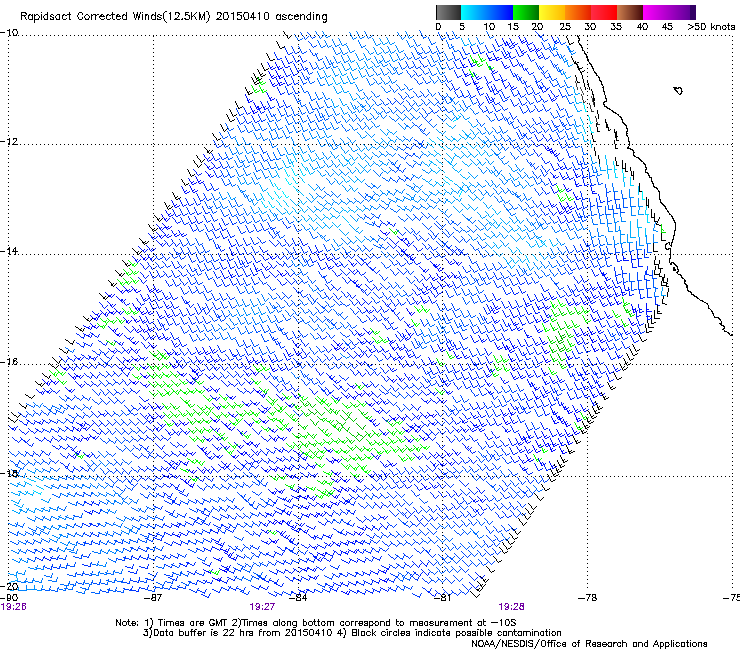The image size is (740, 650).
Task: Select the orange 25-30 knots legend segment
Action: [x=578, y=12]
